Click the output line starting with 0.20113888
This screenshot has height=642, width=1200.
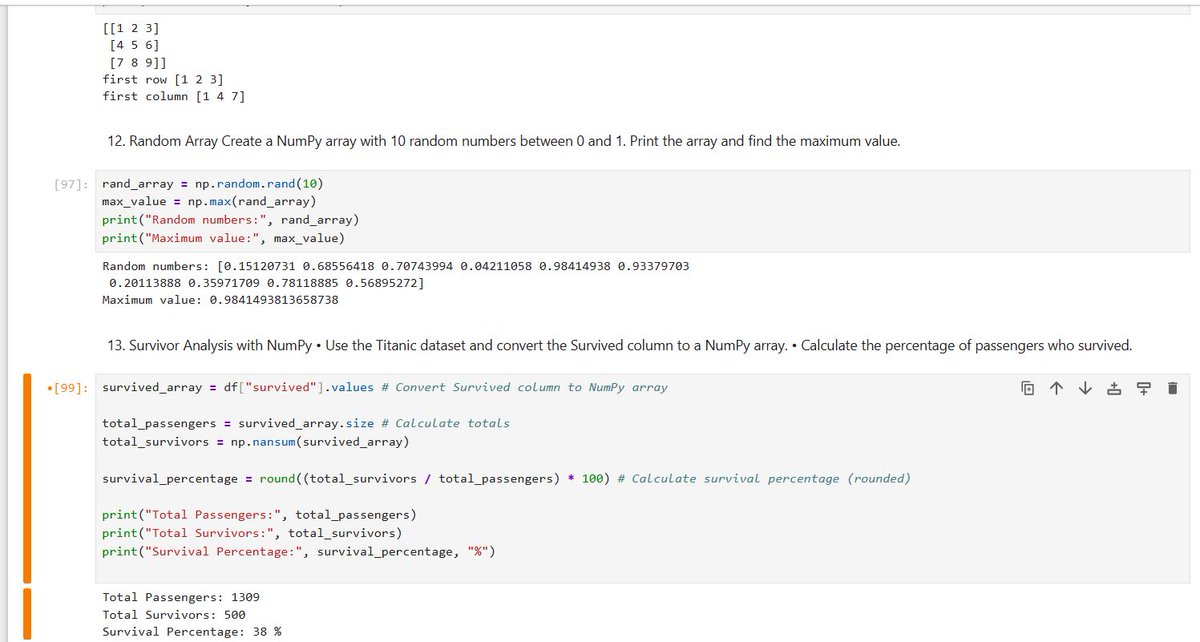[x=265, y=283]
